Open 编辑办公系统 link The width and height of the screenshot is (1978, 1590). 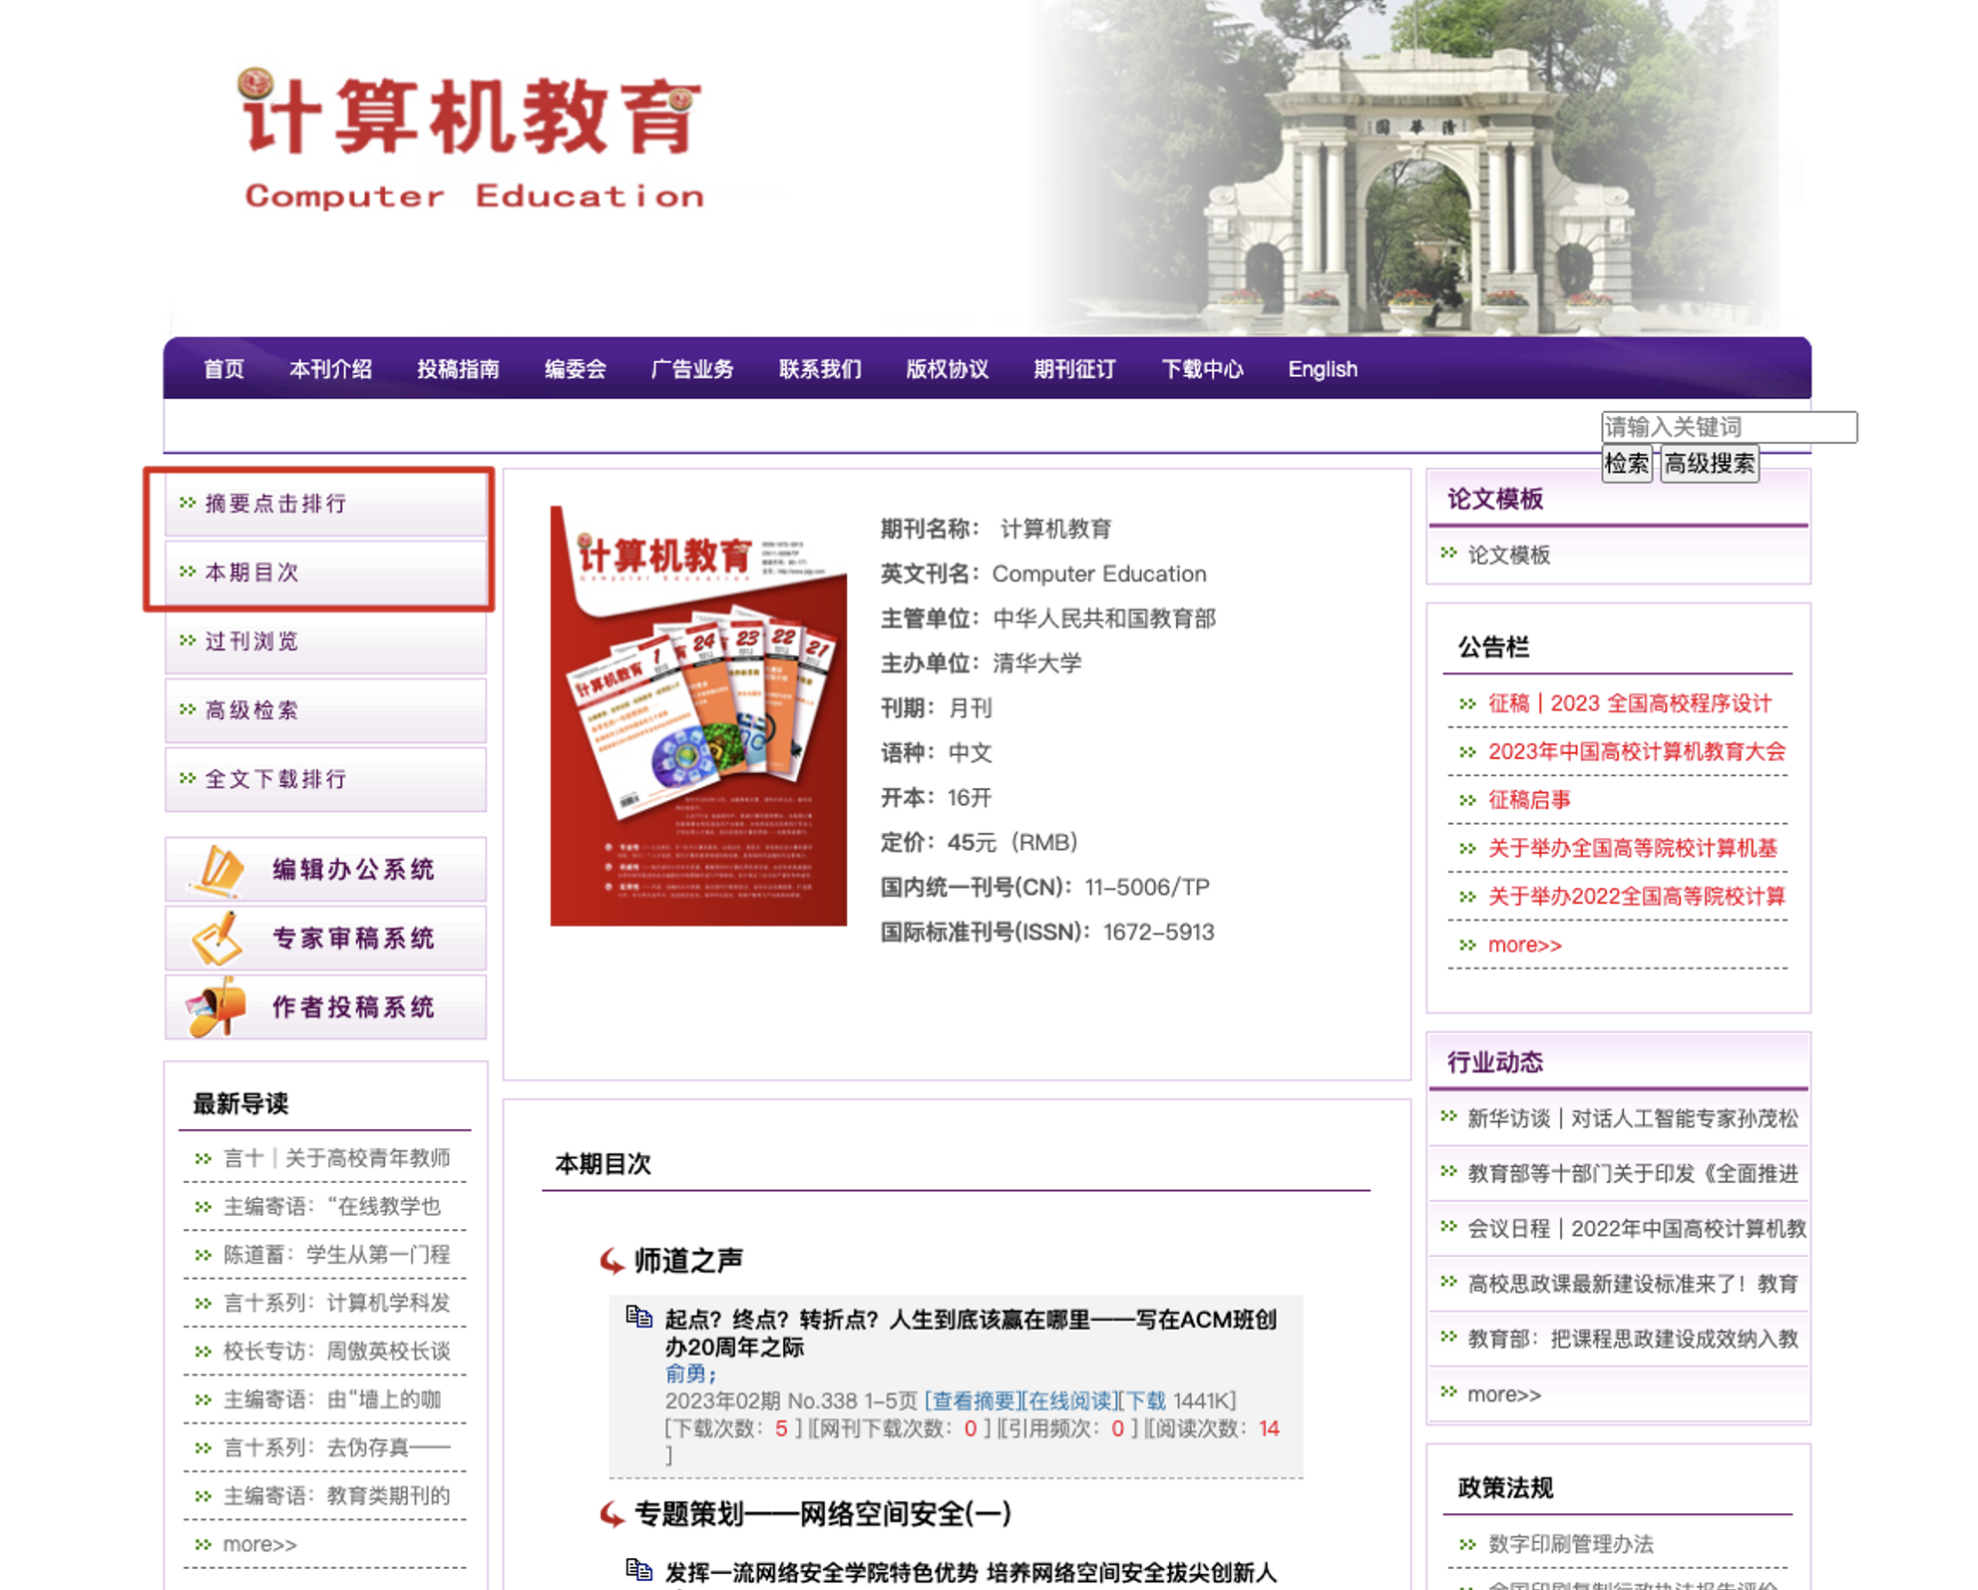click(x=353, y=869)
